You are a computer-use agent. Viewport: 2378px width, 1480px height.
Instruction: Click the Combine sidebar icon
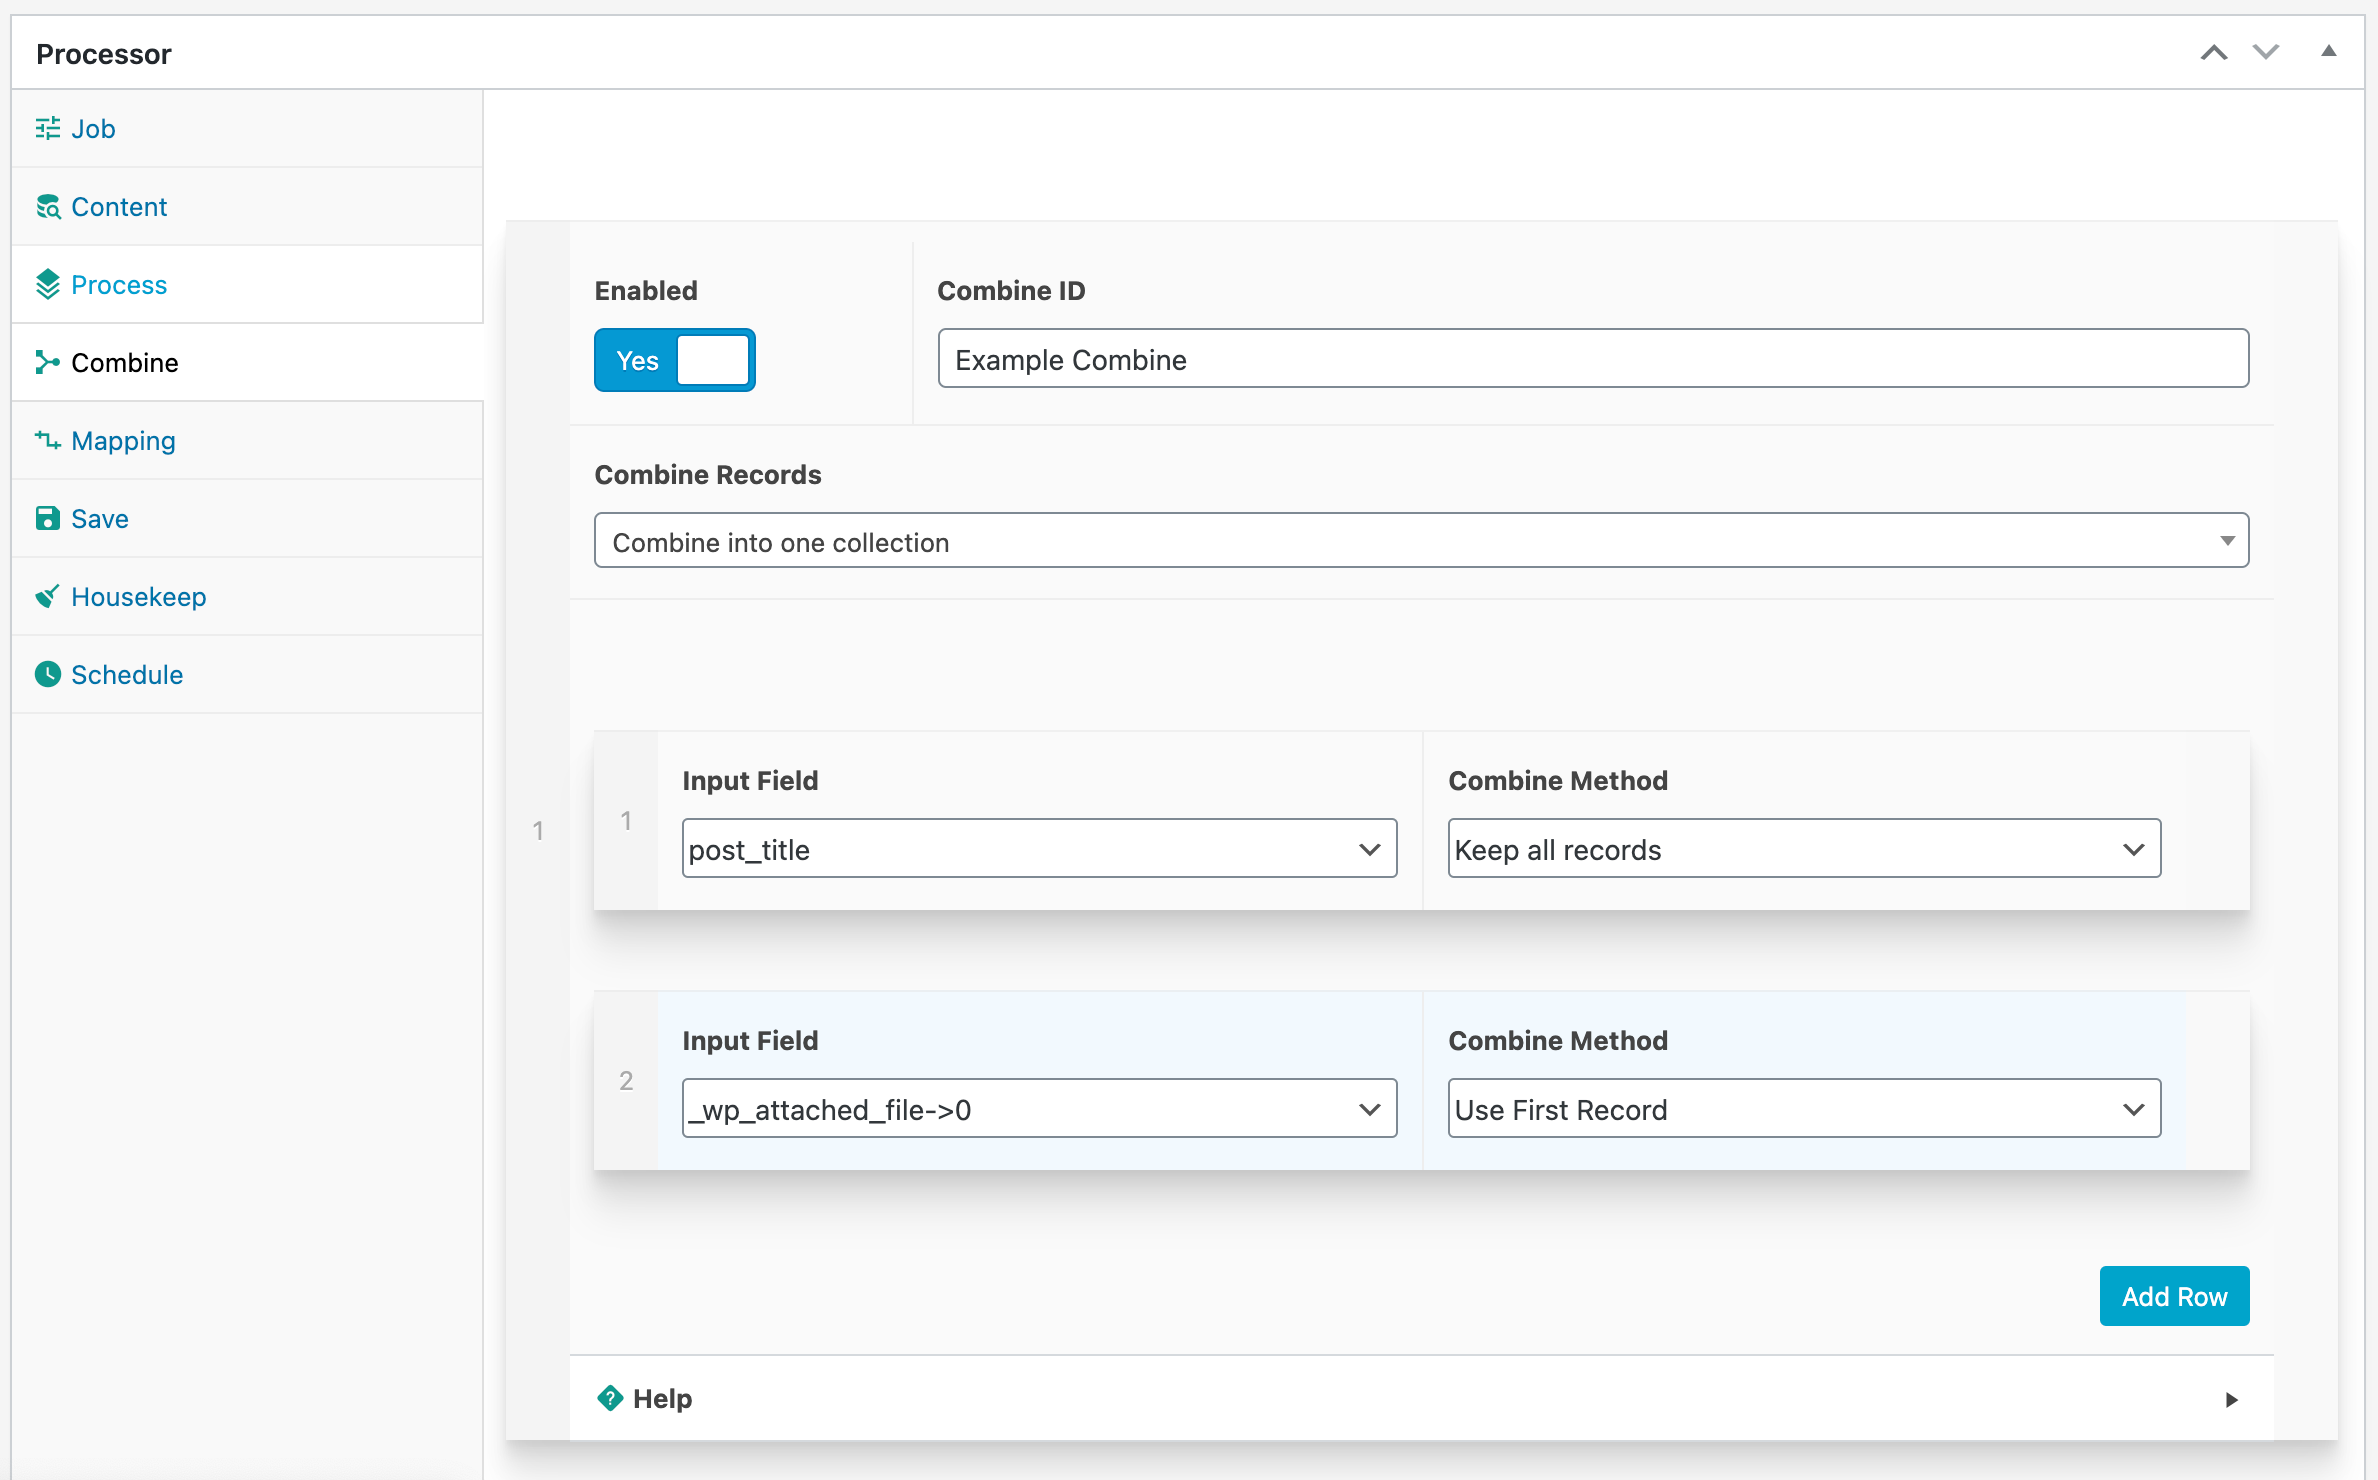click(x=46, y=360)
